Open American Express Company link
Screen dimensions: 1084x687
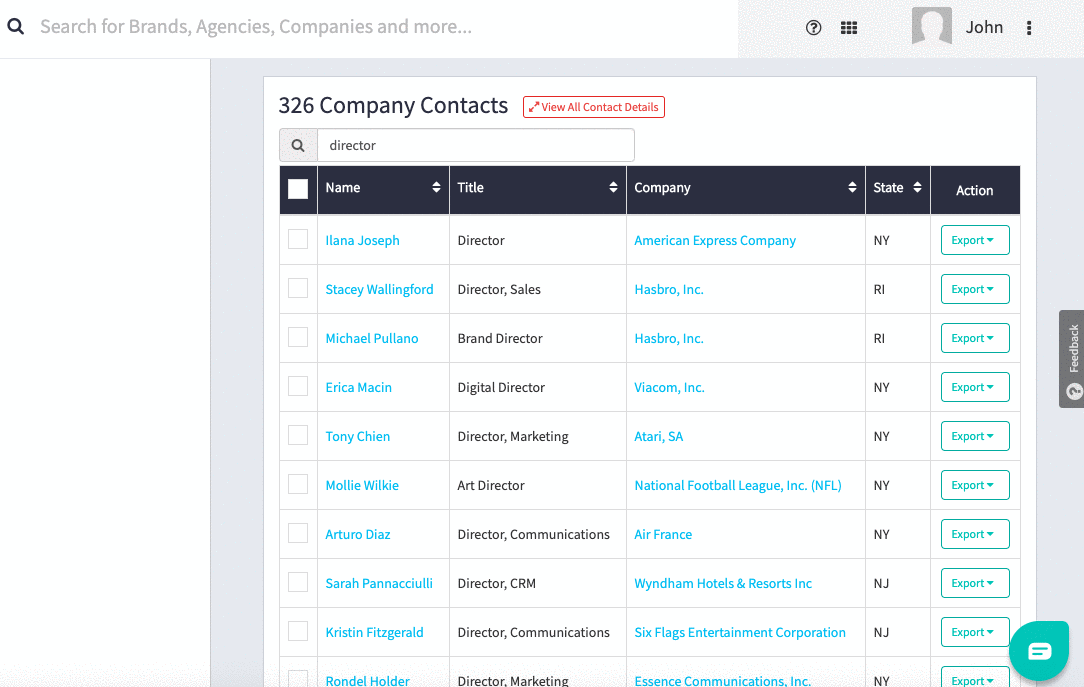click(715, 241)
